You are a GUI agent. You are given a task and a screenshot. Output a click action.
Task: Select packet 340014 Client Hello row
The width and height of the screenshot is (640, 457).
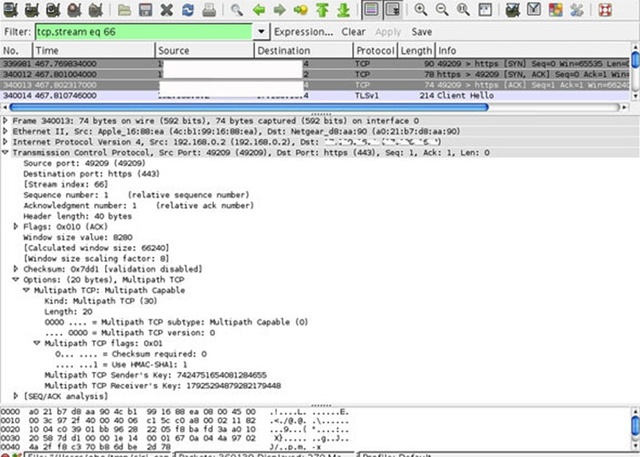point(315,95)
